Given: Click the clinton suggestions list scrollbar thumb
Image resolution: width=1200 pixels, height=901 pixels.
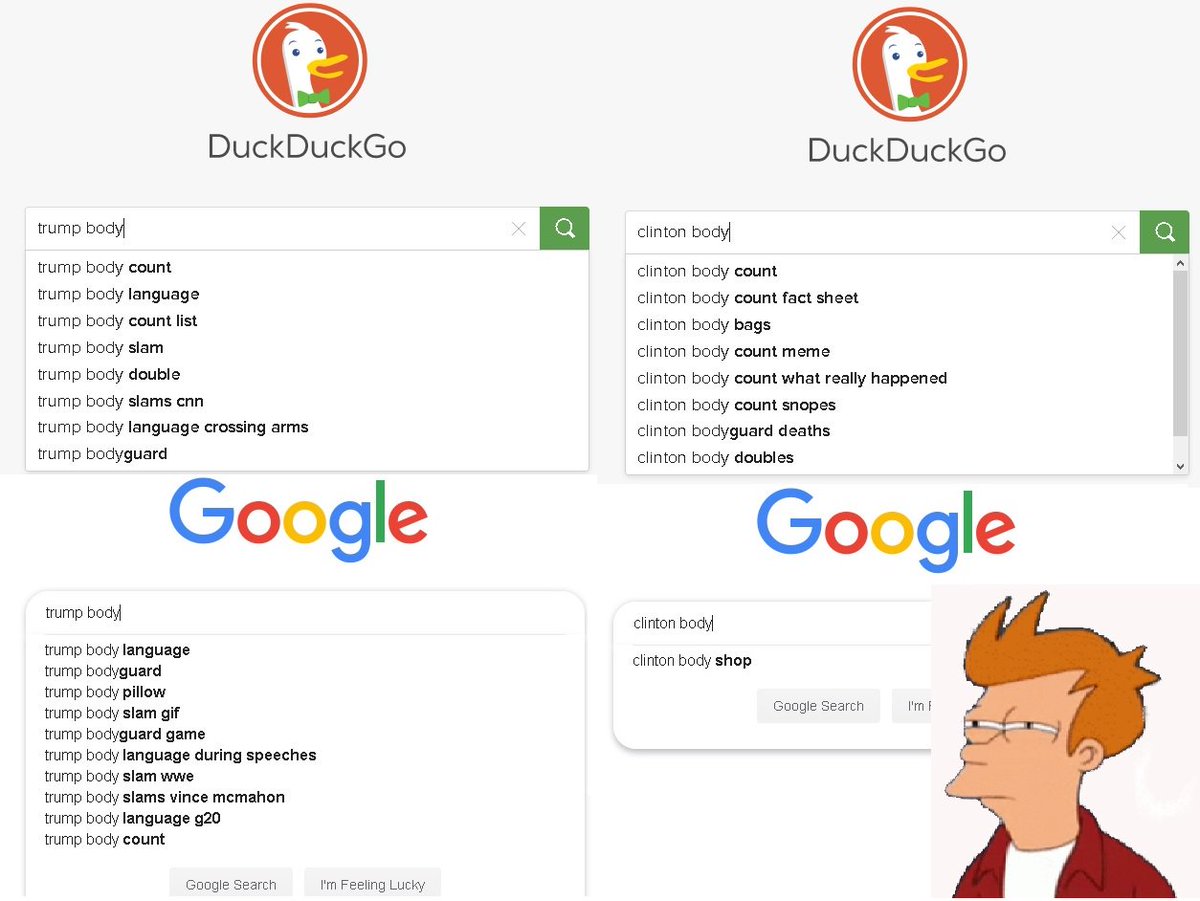Looking at the screenshot, I should [x=1180, y=353].
